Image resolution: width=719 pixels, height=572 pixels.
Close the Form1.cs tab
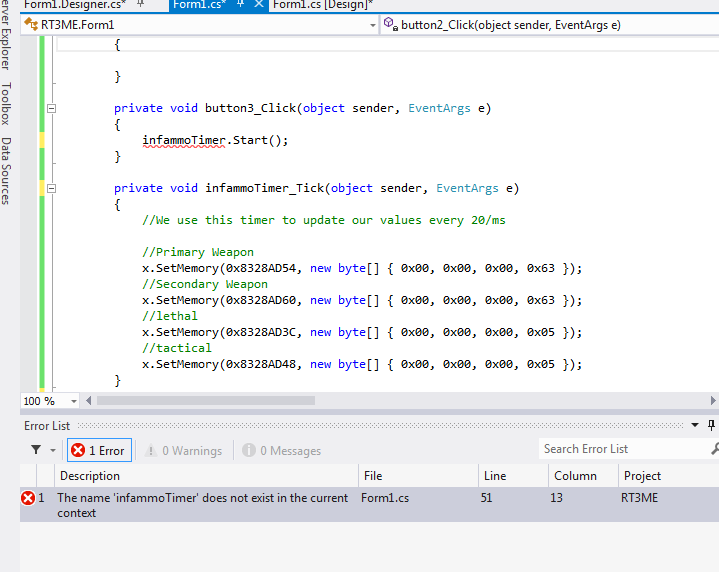pyautogui.click(x=259, y=5)
